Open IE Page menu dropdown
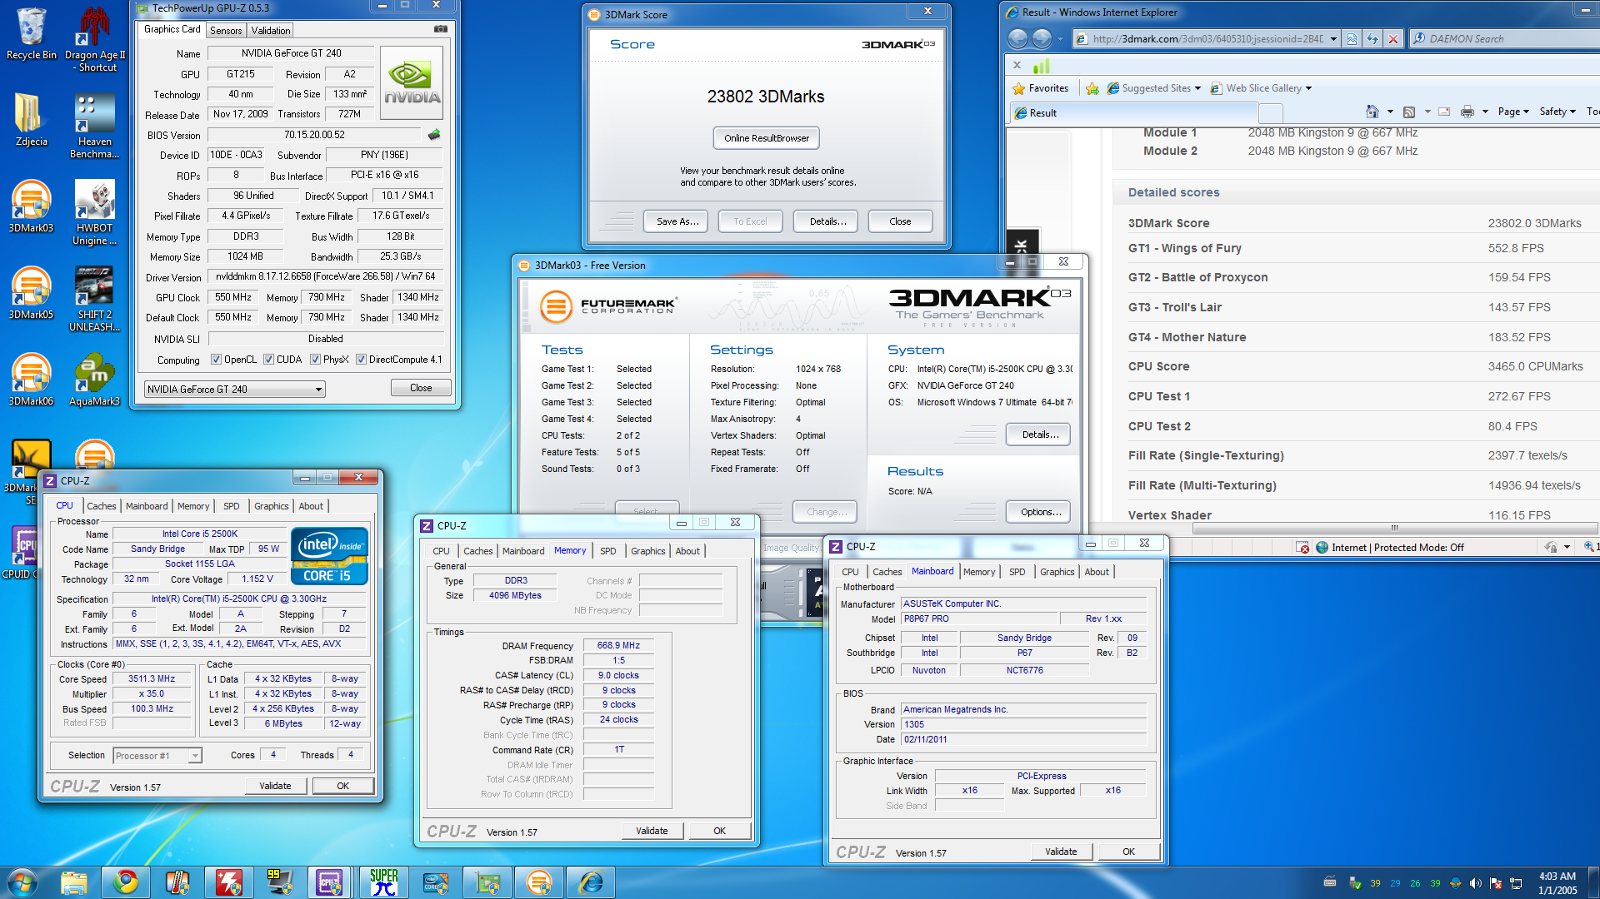 (1513, 112)
